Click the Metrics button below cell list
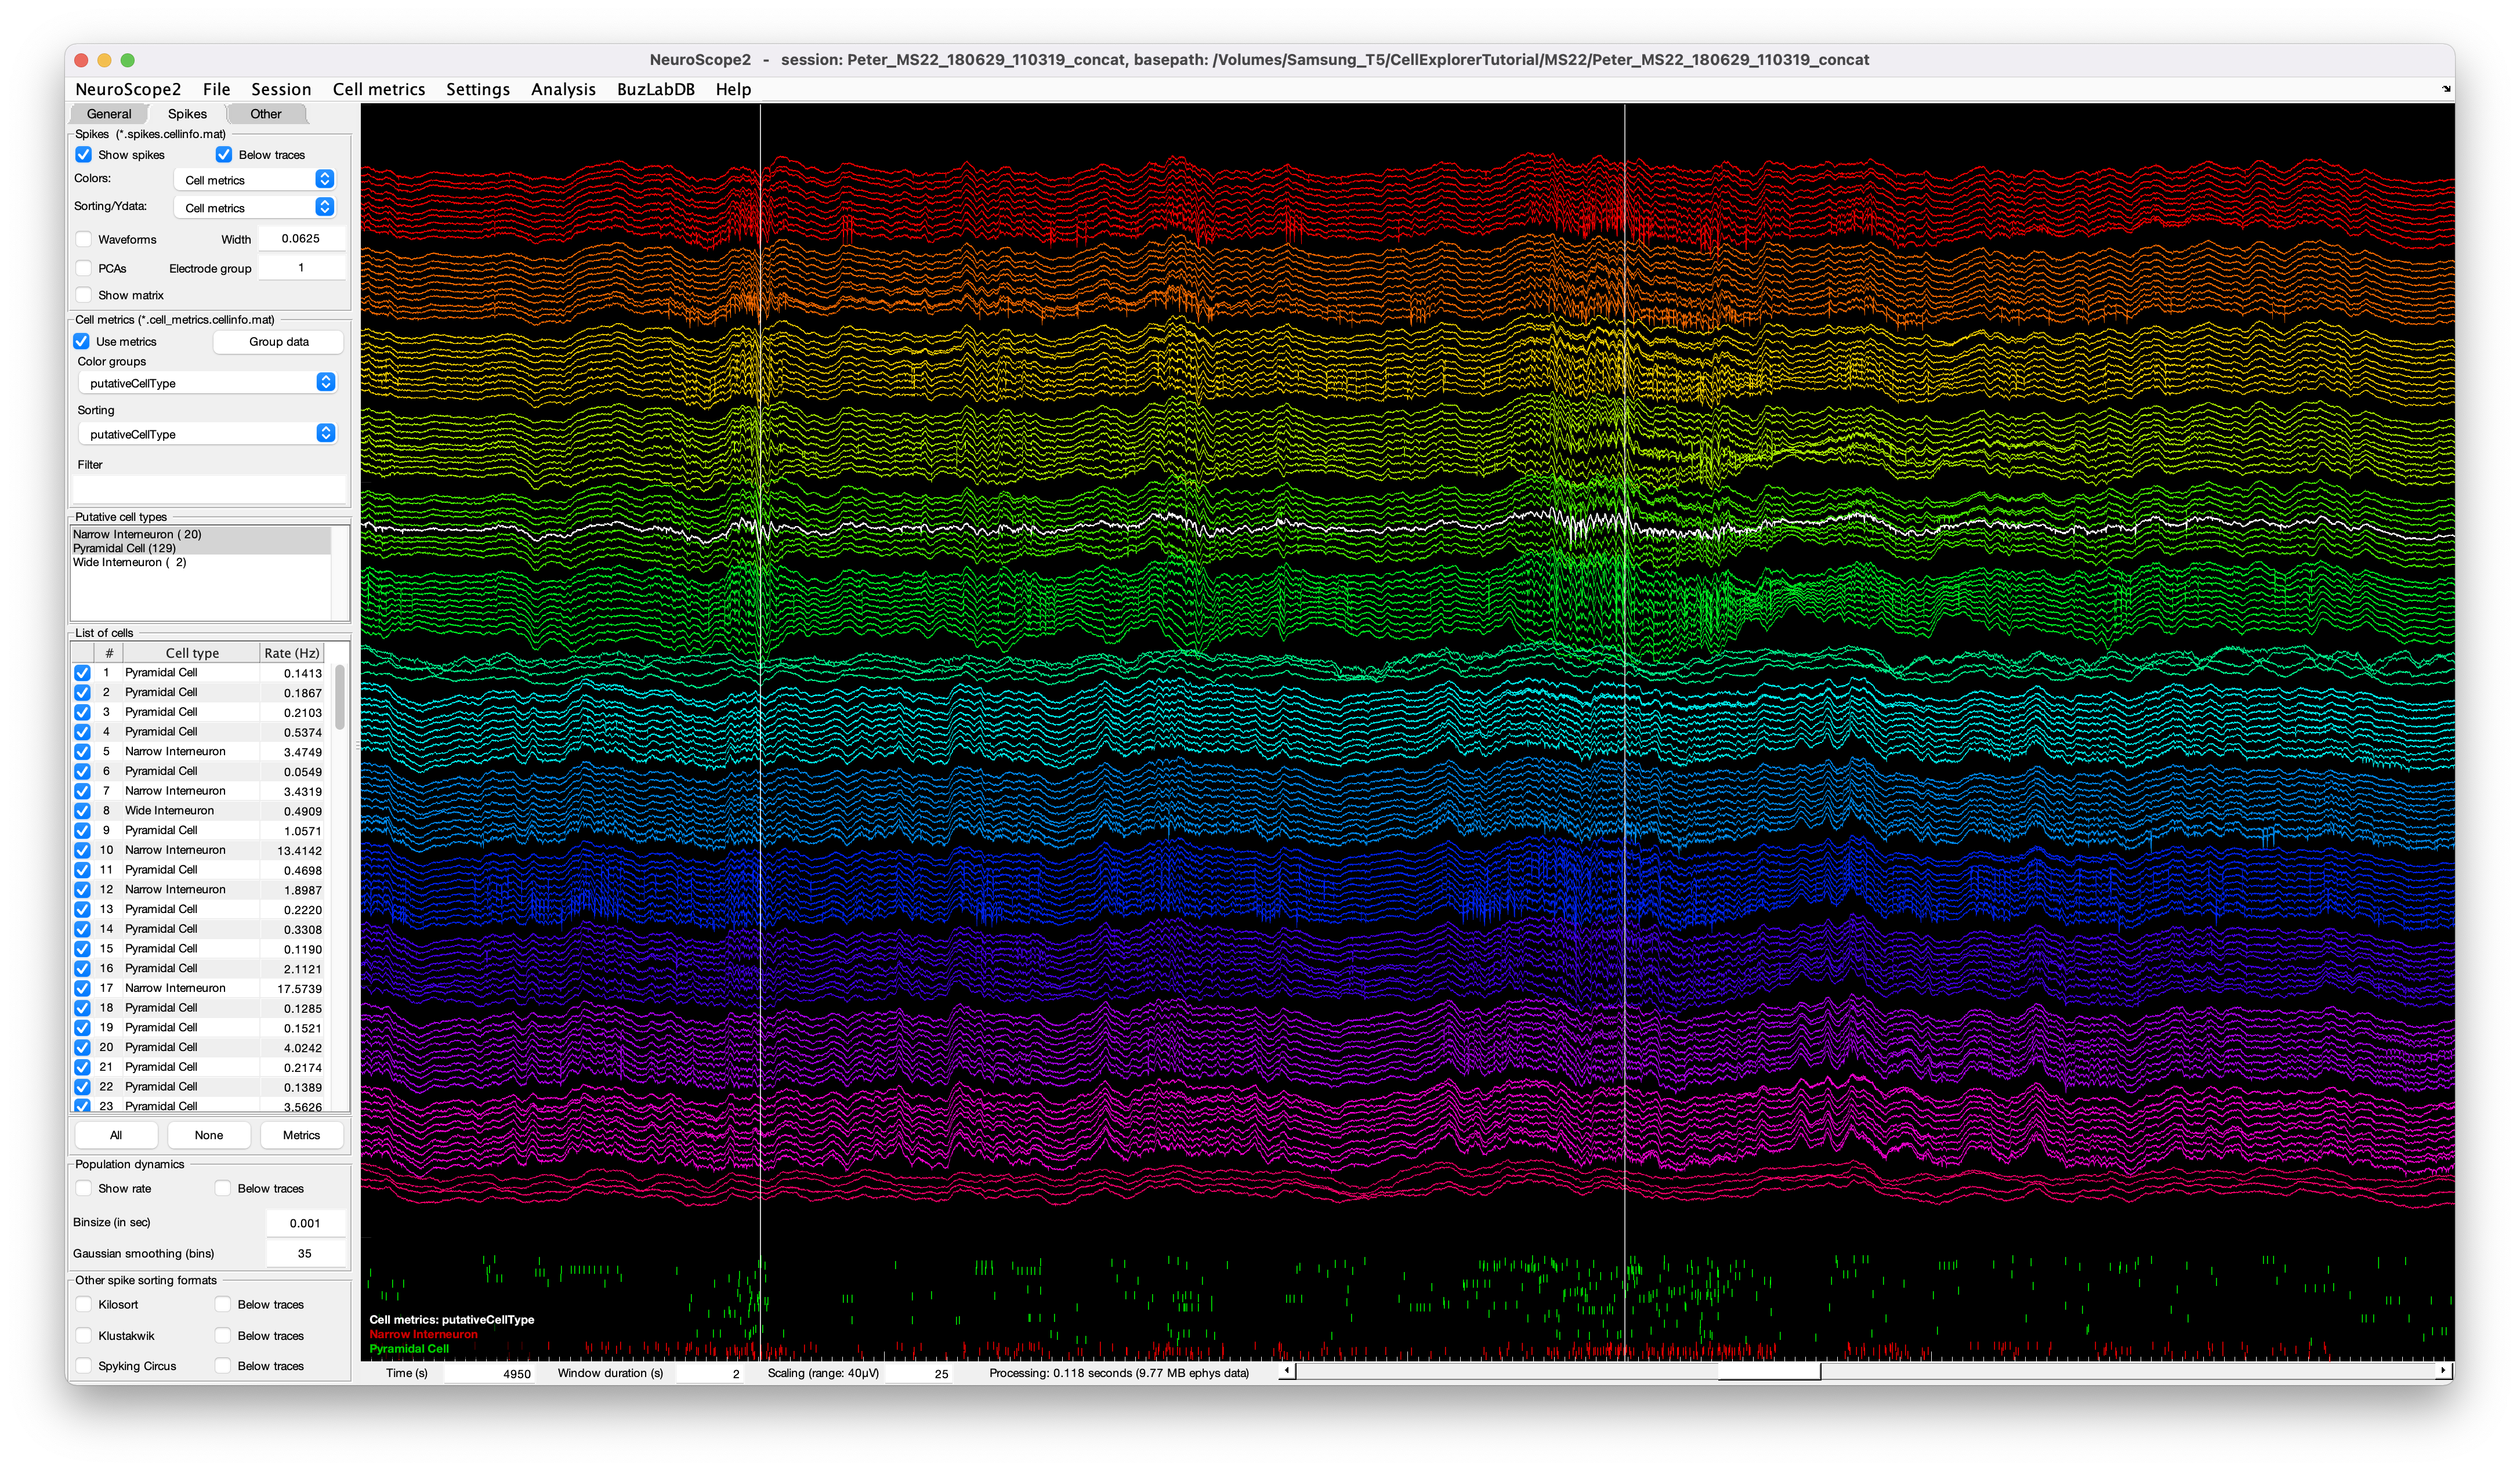Screen dimensions: 2520x1471 (301, 1135)
